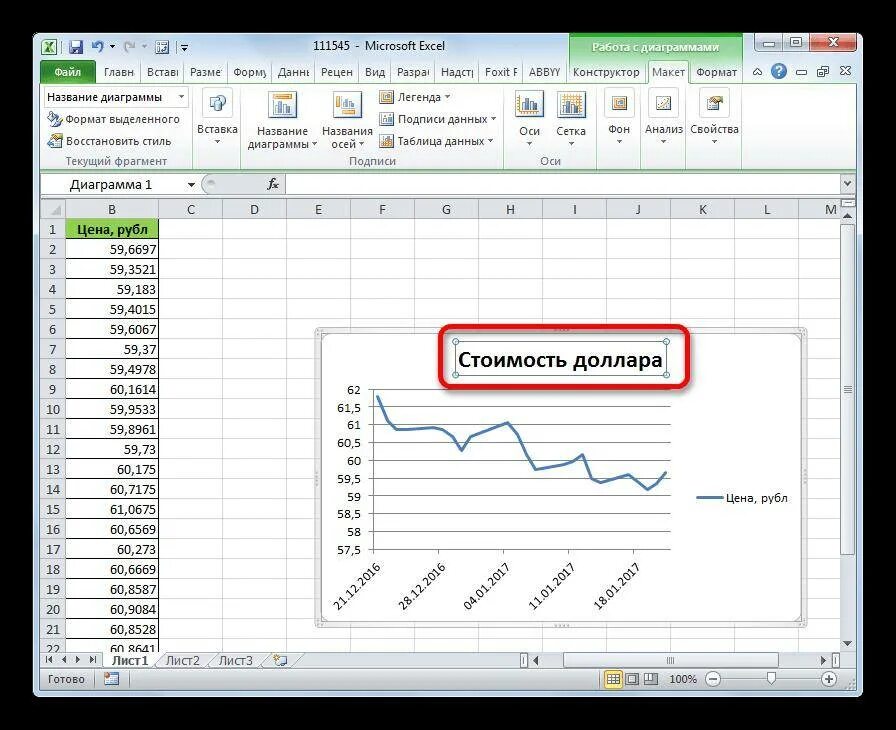Click the Названия осей ribbon icon
The image size is (896, 730).
347,105
